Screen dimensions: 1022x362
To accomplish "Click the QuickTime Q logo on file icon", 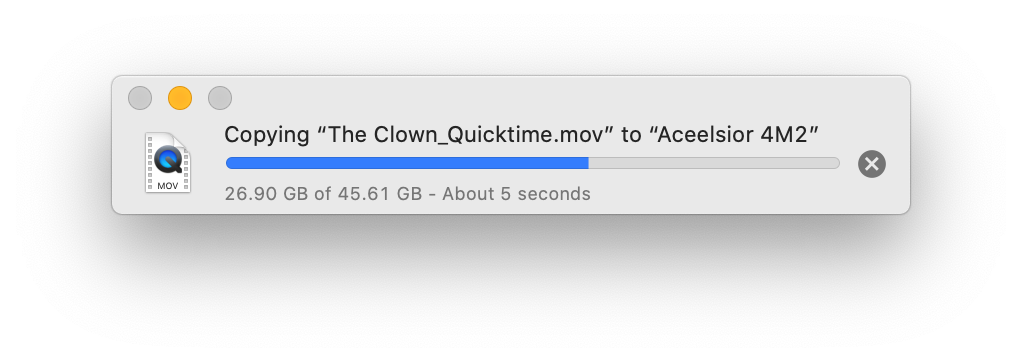I will click(169, 158).
